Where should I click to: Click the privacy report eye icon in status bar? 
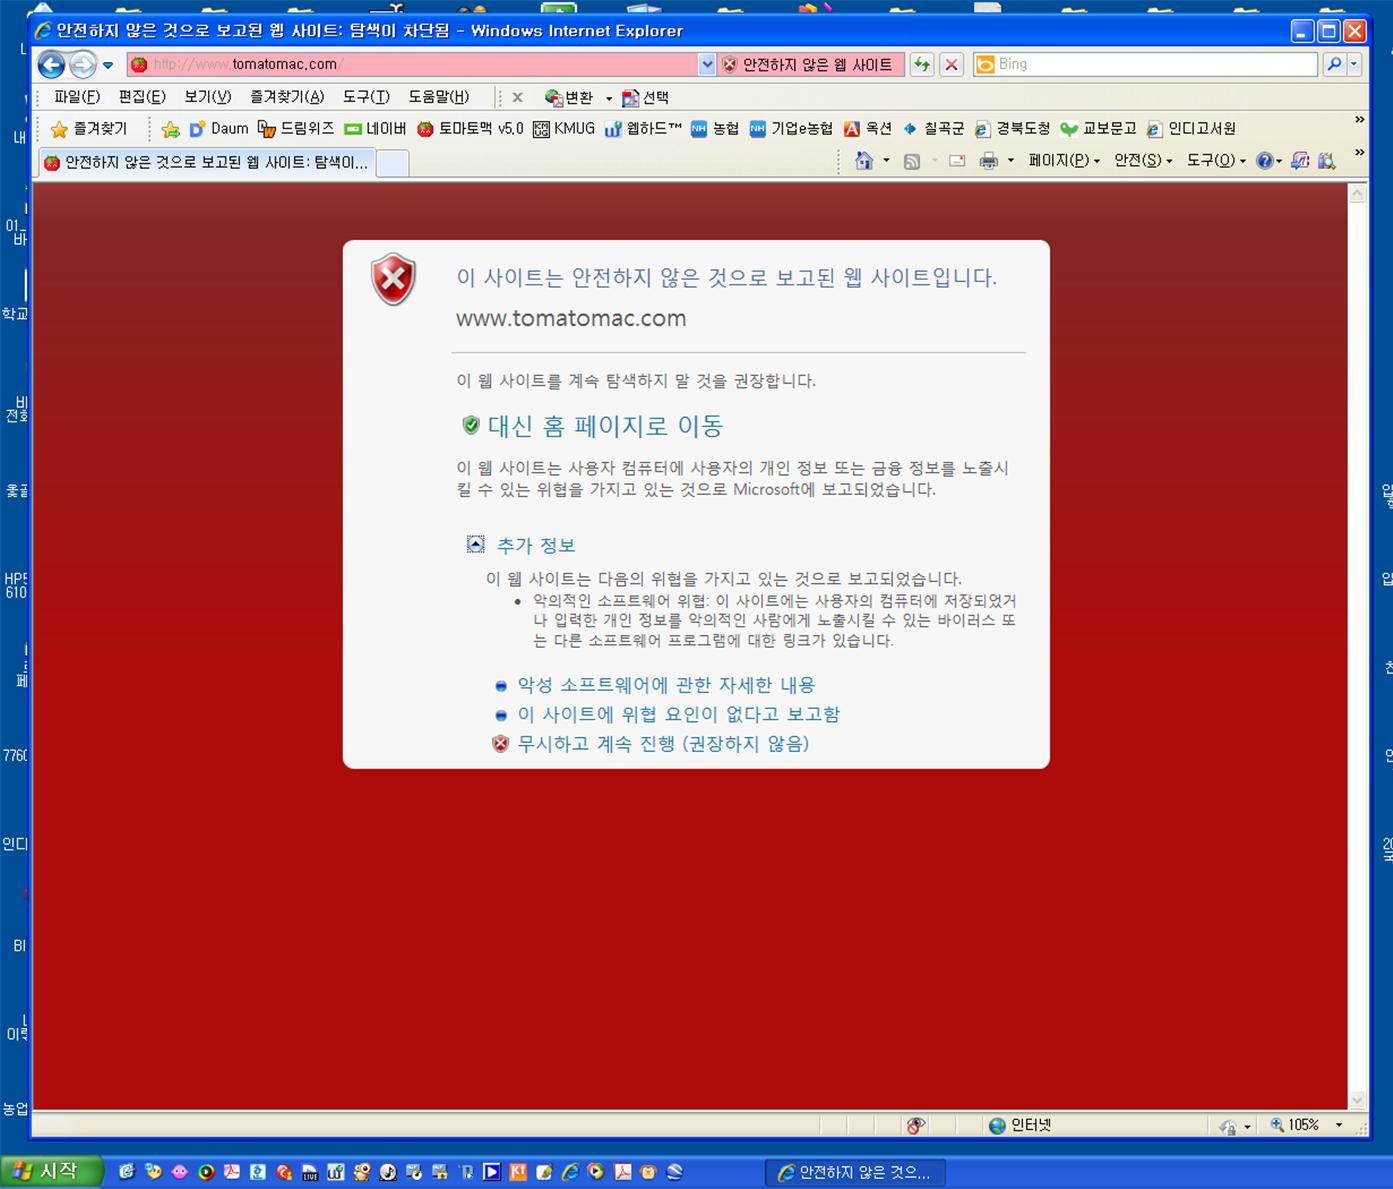coord(915,1126)
